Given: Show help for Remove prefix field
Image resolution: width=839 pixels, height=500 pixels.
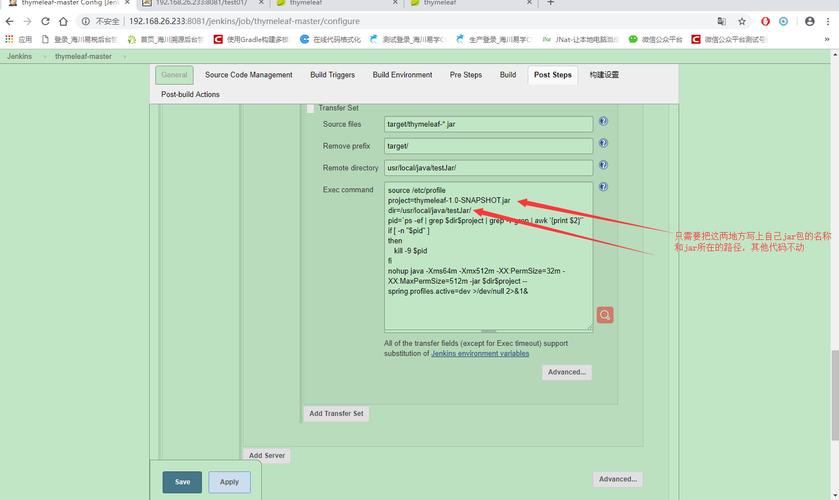Looking at the screenshot, I should pos(603,143).
